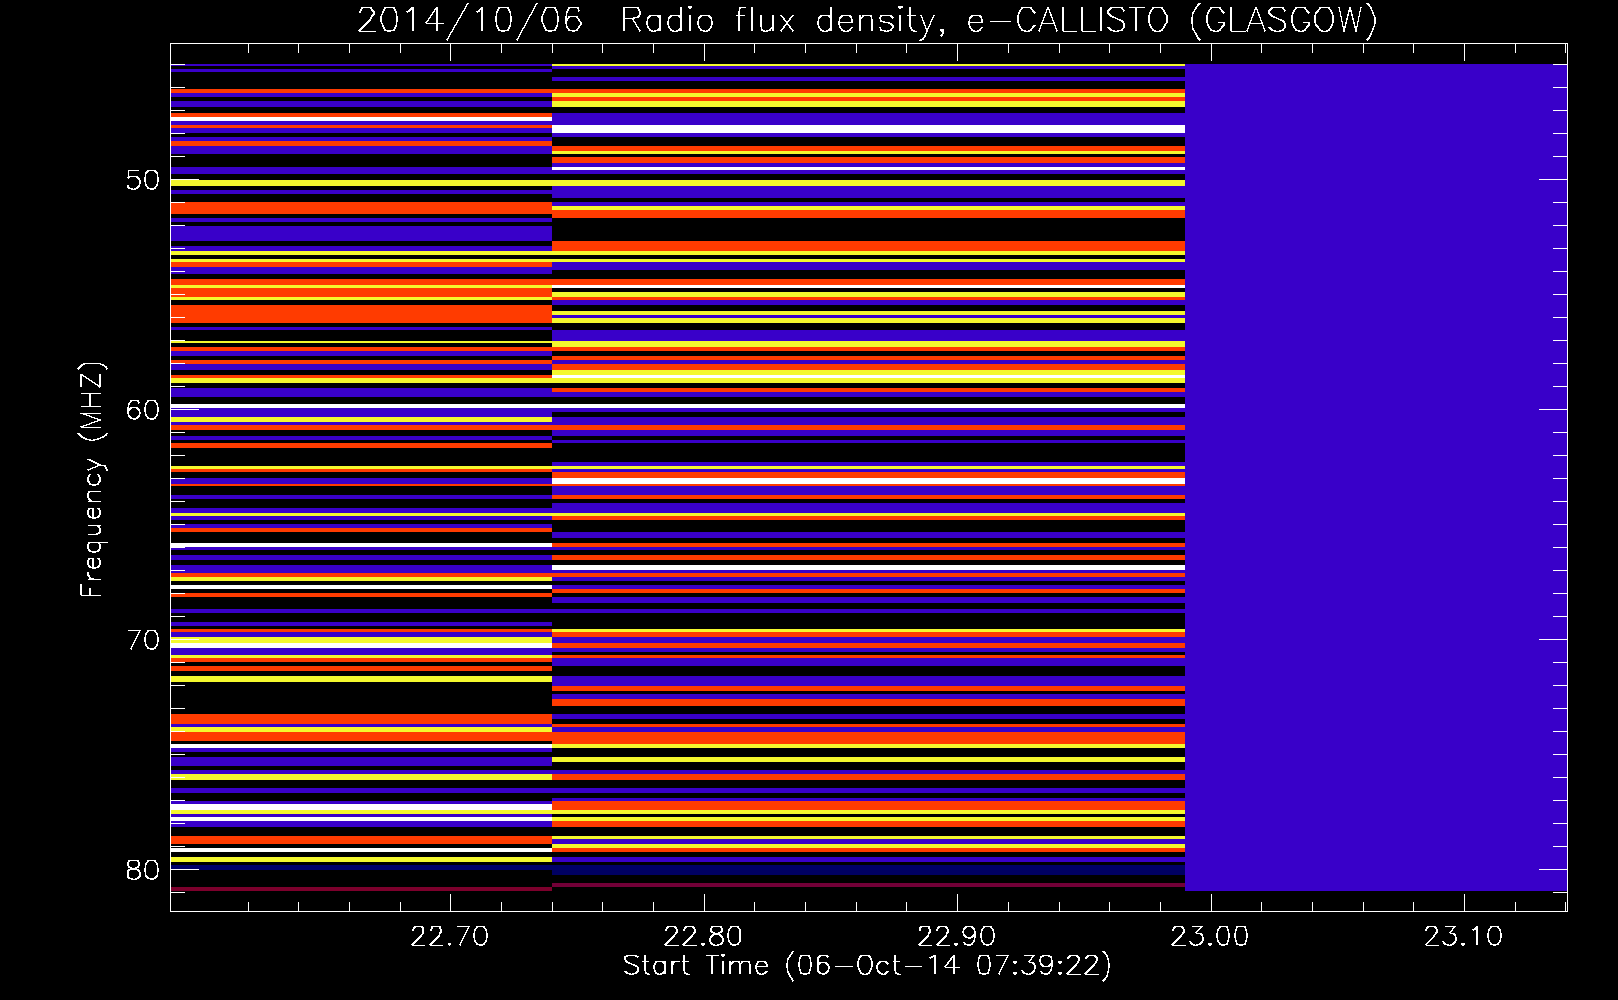Click the time axis label '23.00'
This screenshot has height=1000, width=1618.
coord(1210,937)
